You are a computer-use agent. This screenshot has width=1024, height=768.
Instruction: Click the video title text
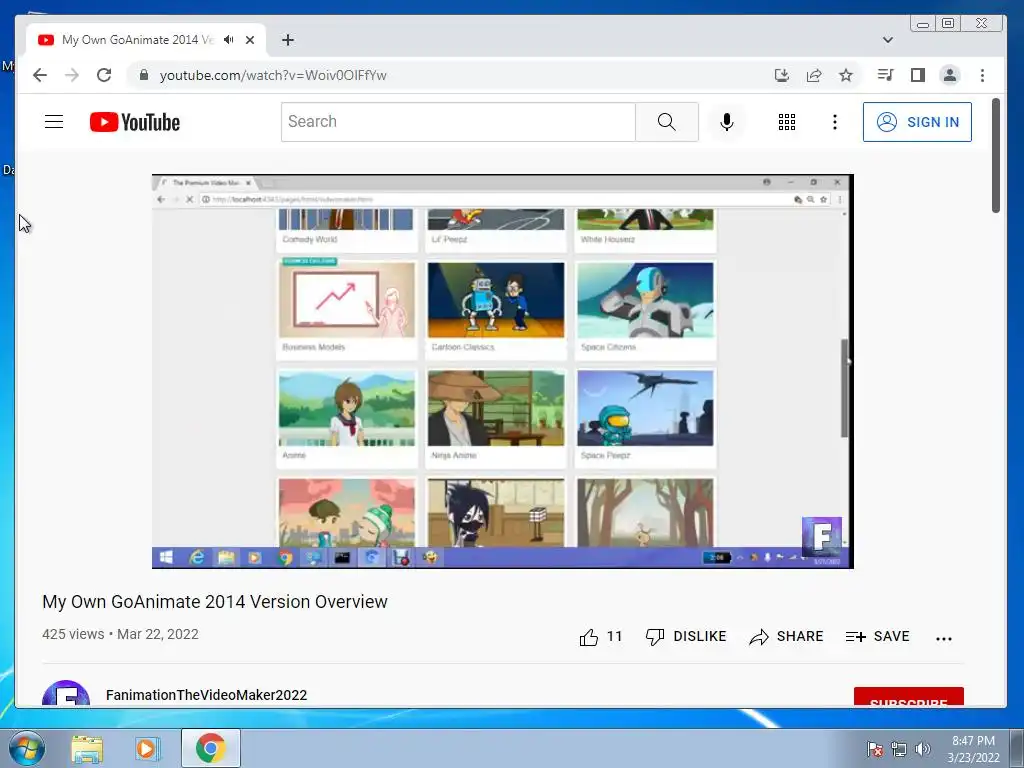(215, 601)
